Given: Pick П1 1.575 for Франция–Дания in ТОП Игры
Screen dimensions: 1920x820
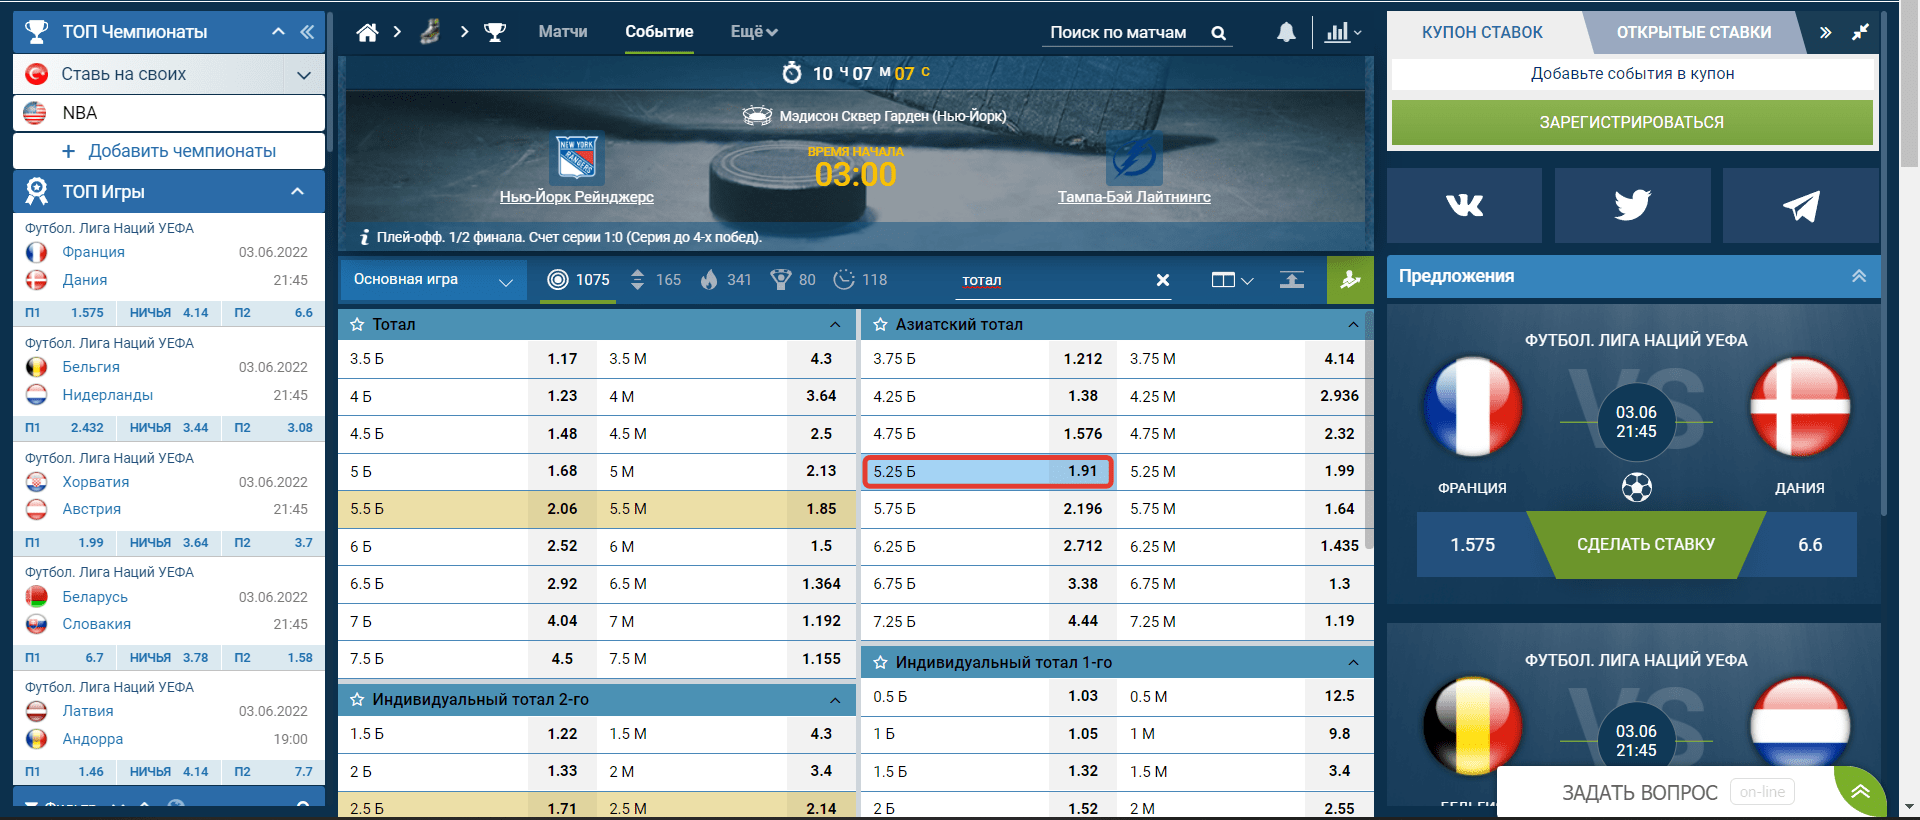Looking at the screenshot, I should click(65, 313).
